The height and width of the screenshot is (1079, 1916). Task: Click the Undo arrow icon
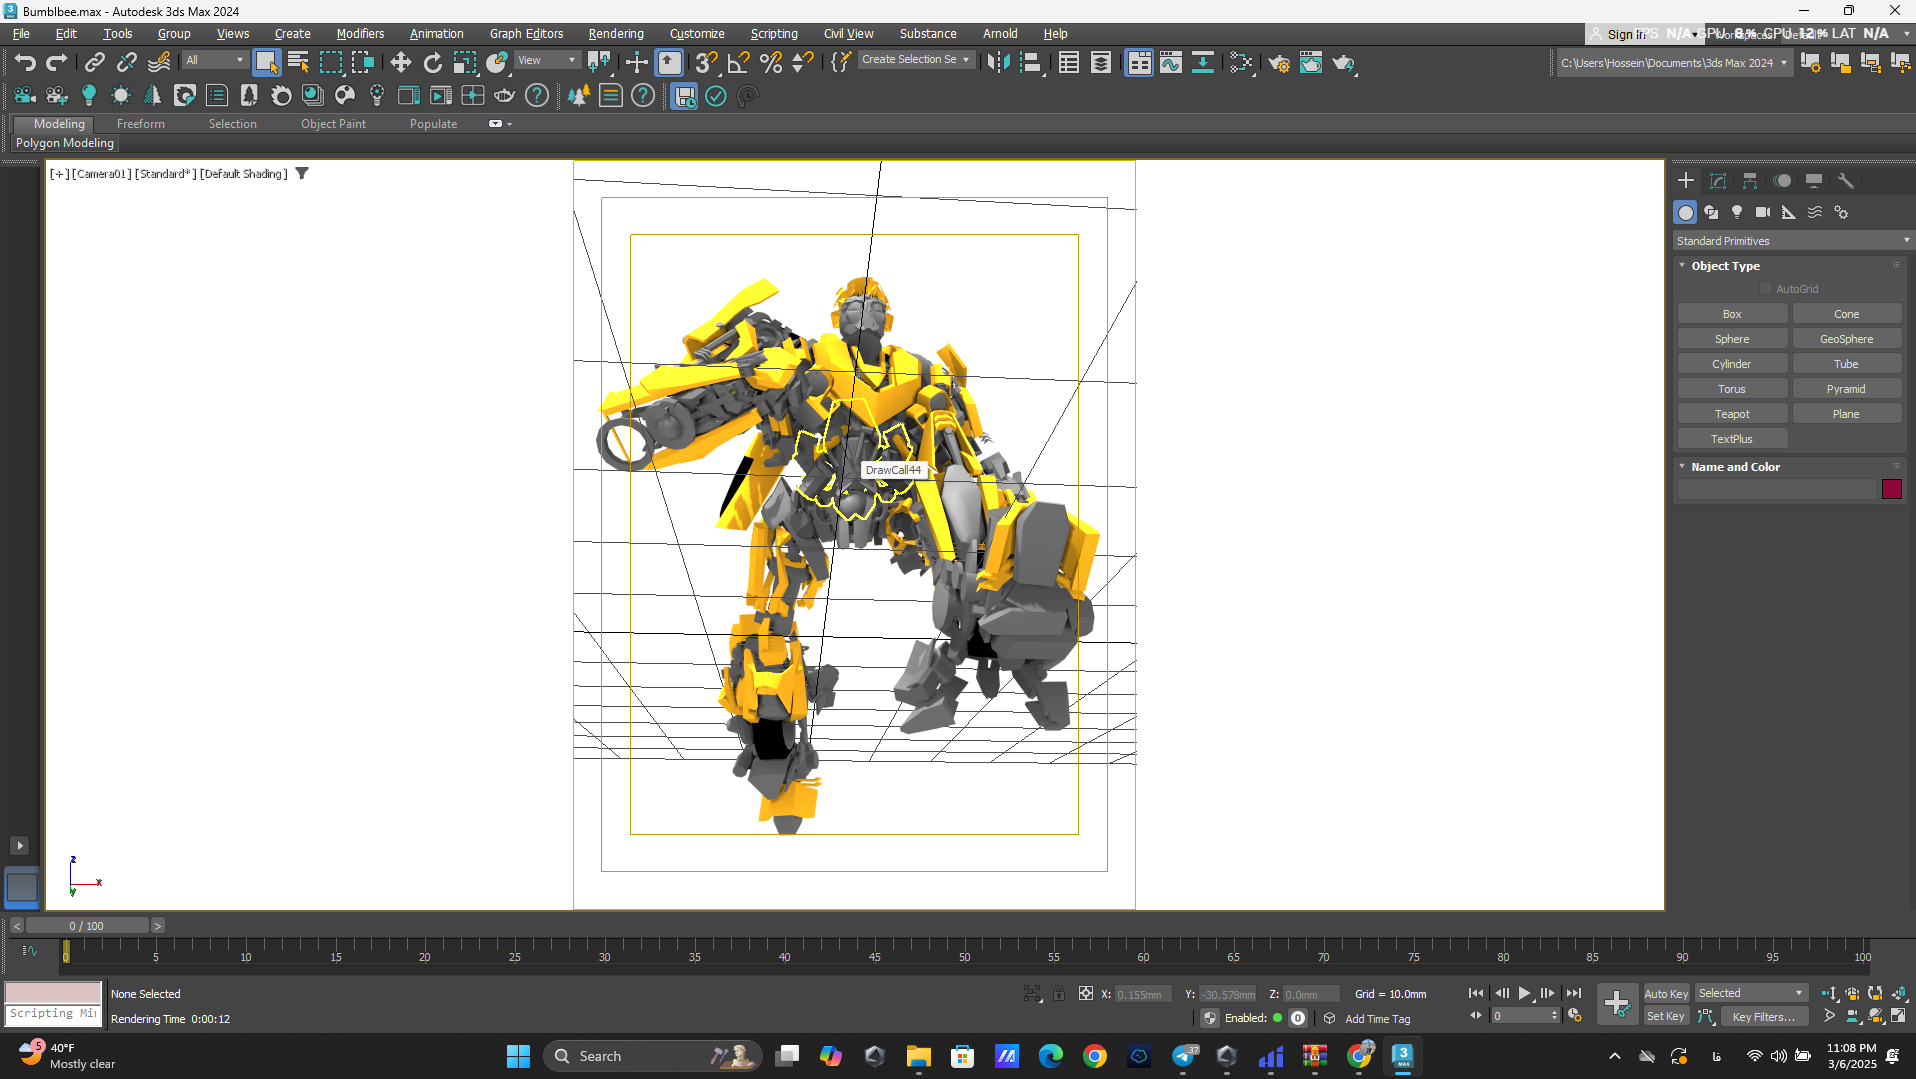24,63
